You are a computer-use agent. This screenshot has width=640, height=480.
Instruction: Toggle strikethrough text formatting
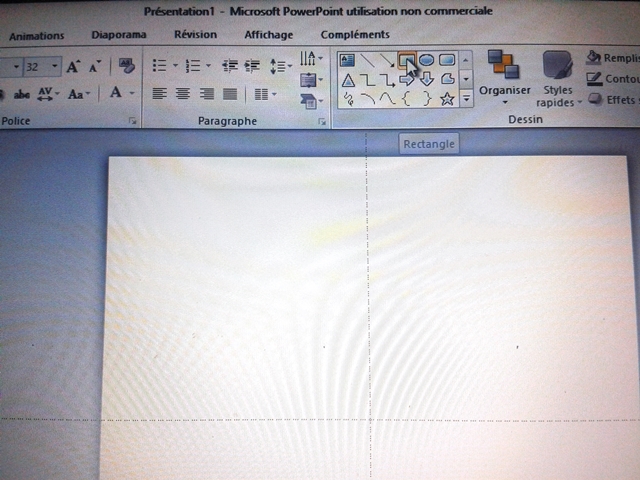pos(23,94)
